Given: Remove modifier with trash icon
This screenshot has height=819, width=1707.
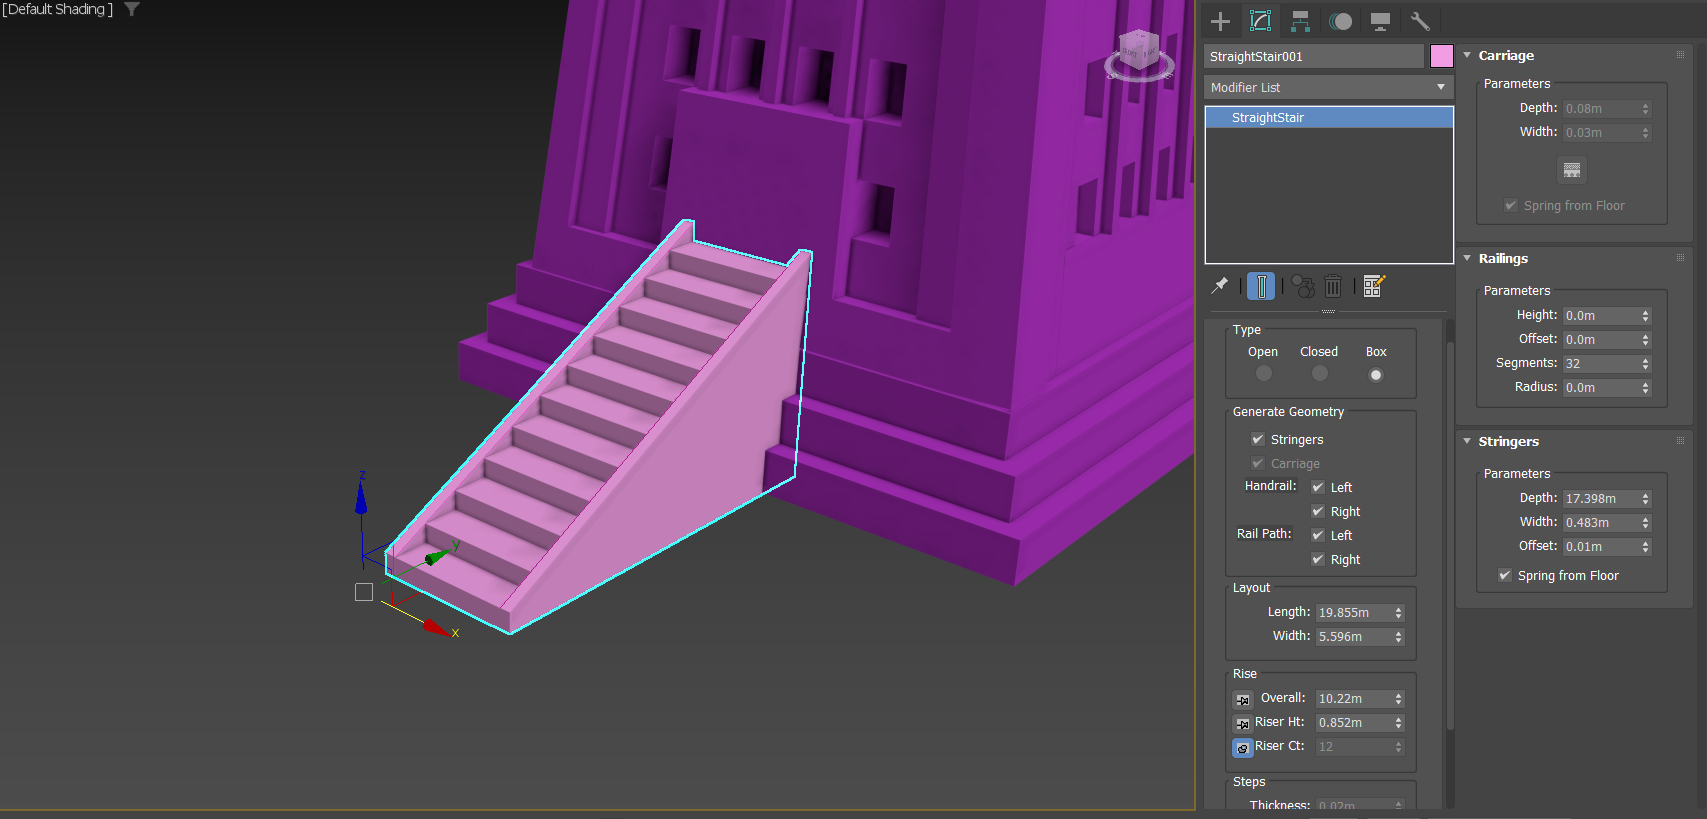Looking at the screenshot, I should (x=1333, y=286).
